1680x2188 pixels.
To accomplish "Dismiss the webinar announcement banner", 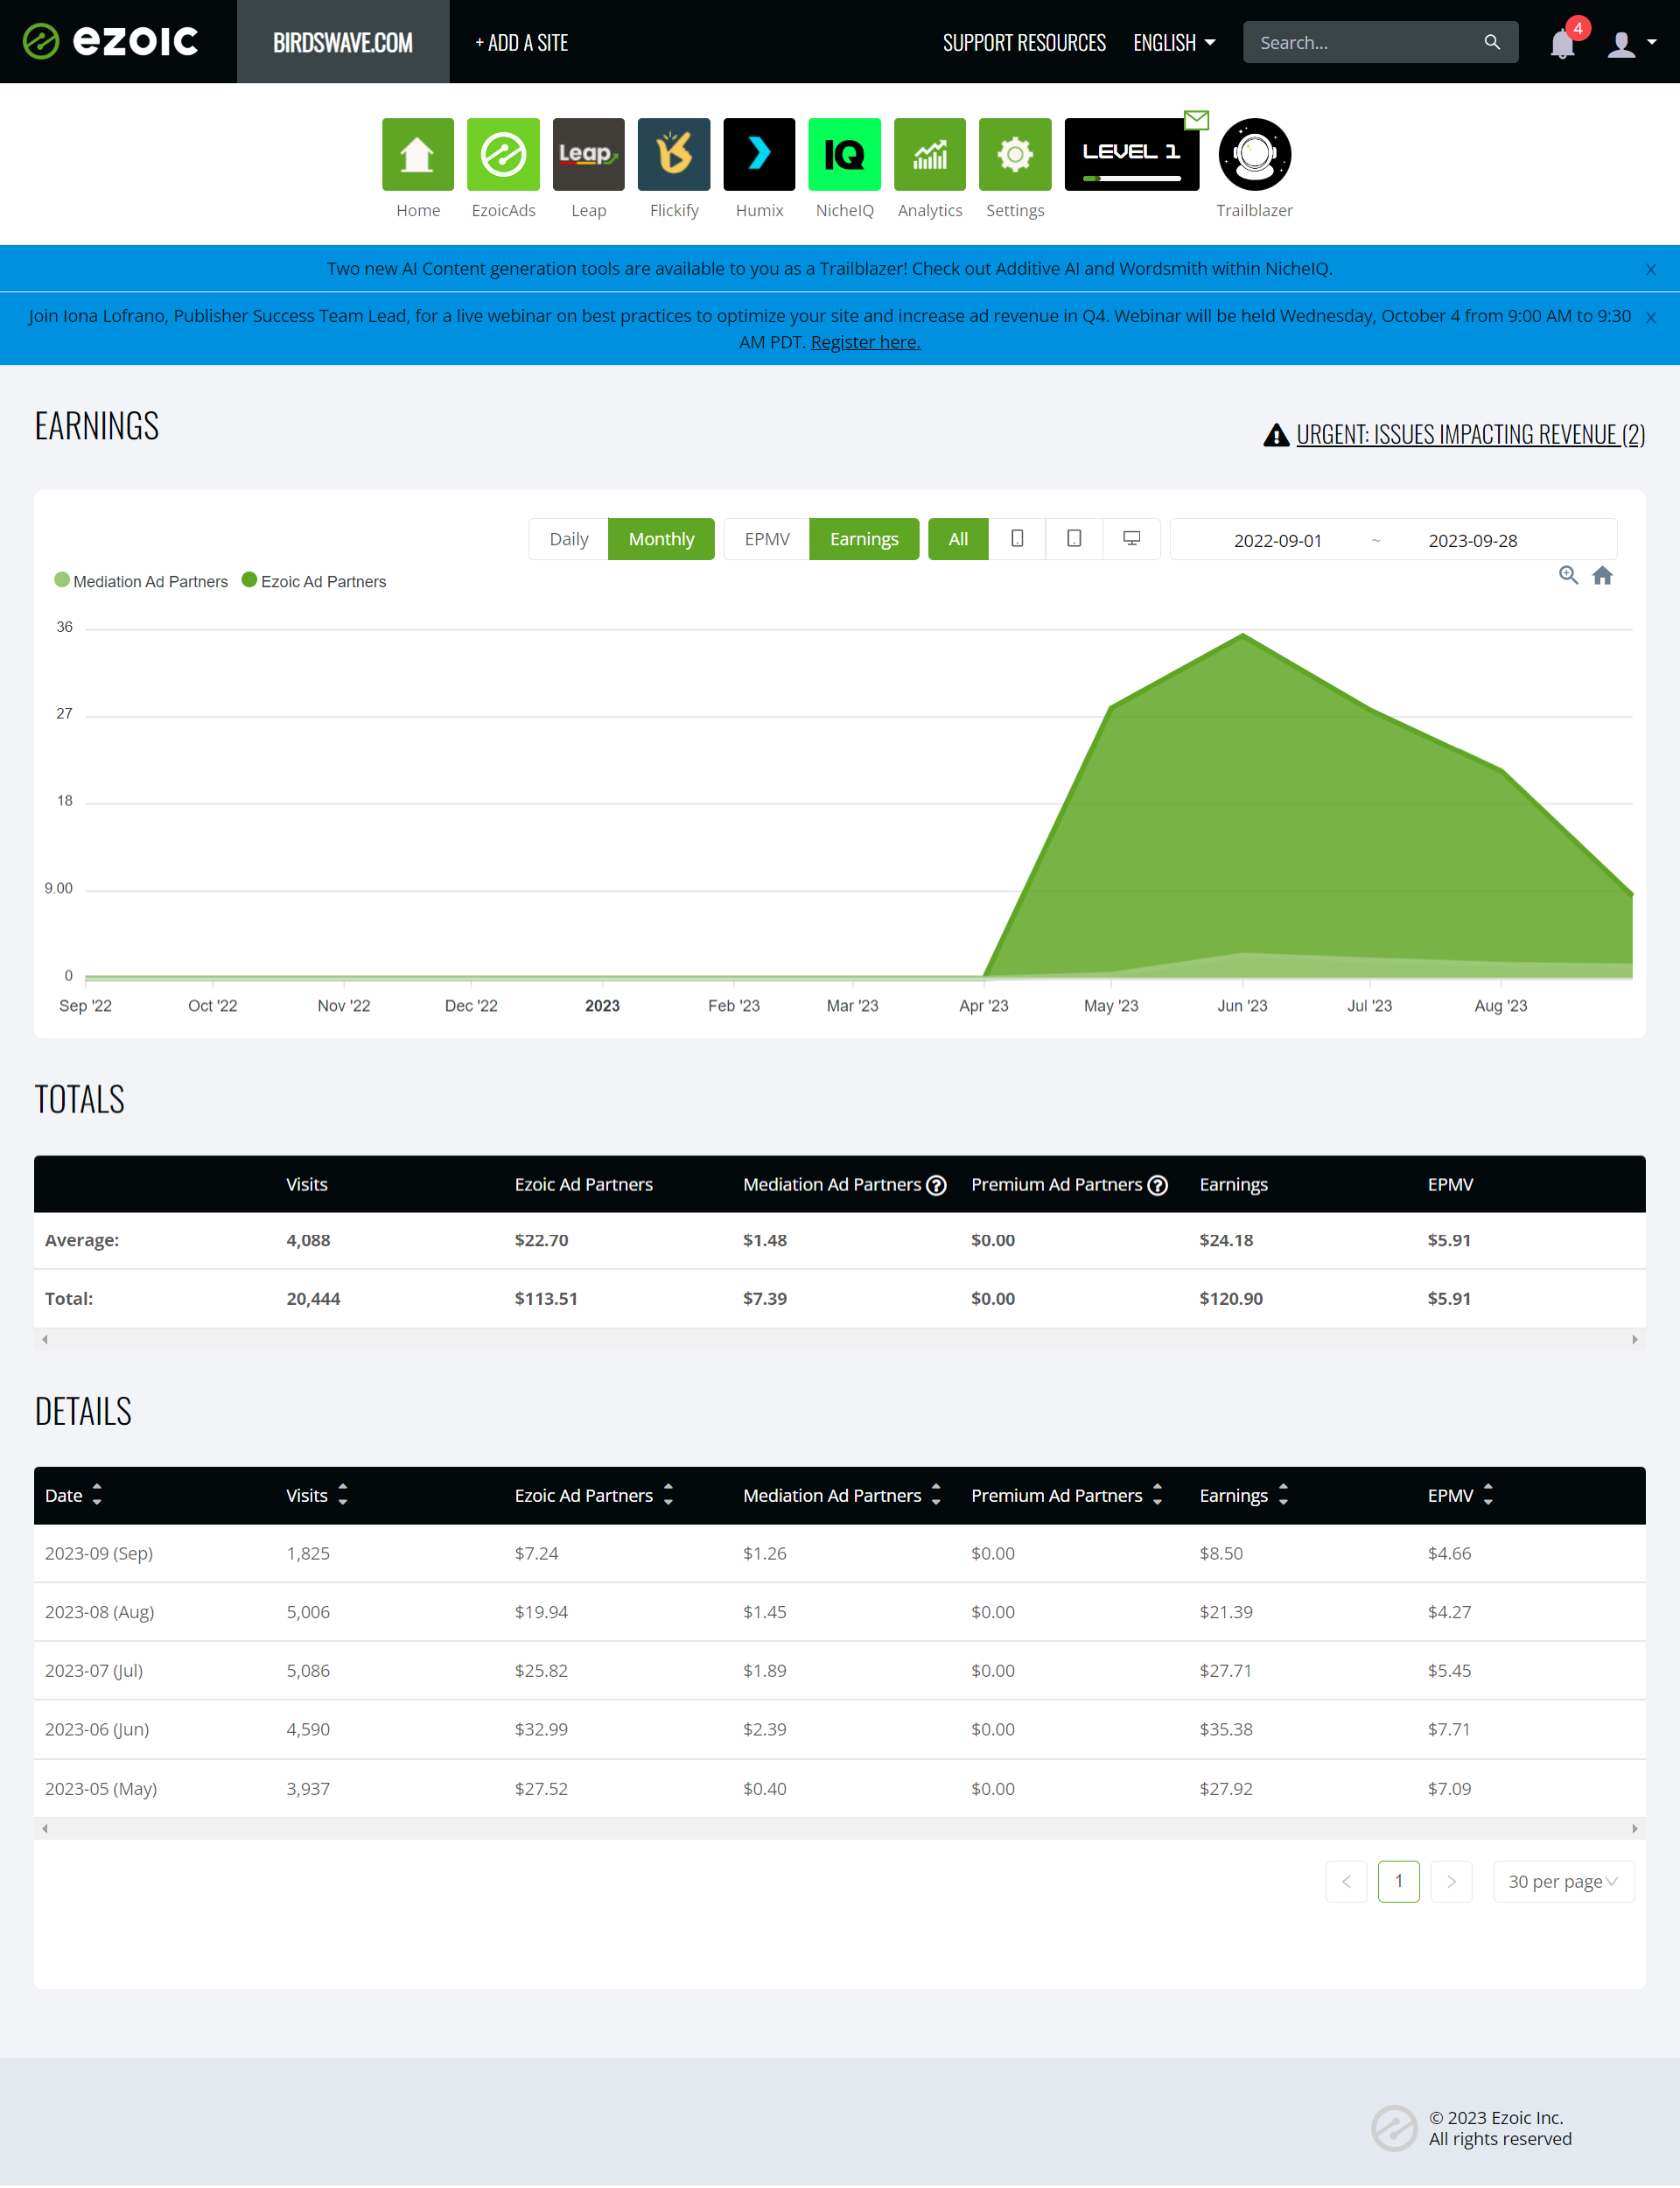I will 1650,318.
